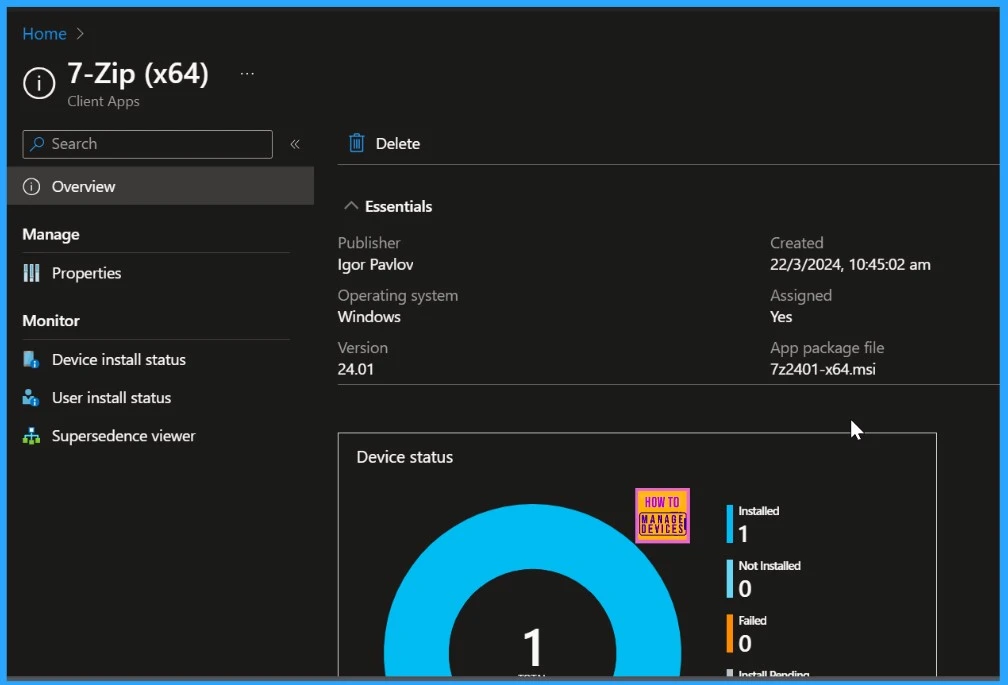Click the info icon beside 7-Zip title

[39, 84]
